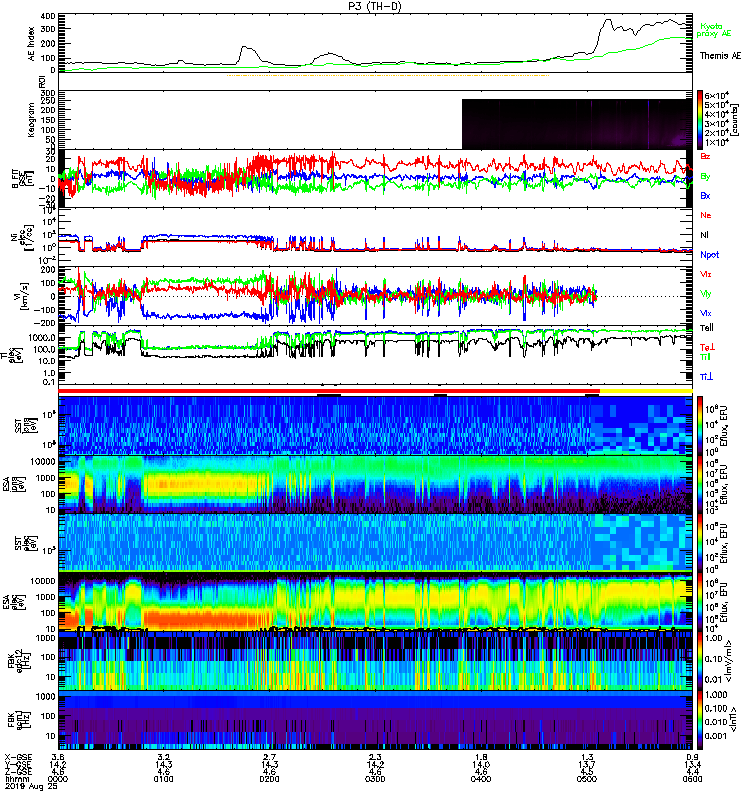The height and width of the screenshot is (800, 750).
Task: Click the X-GSE value 0.9
Action: (692, 757)
